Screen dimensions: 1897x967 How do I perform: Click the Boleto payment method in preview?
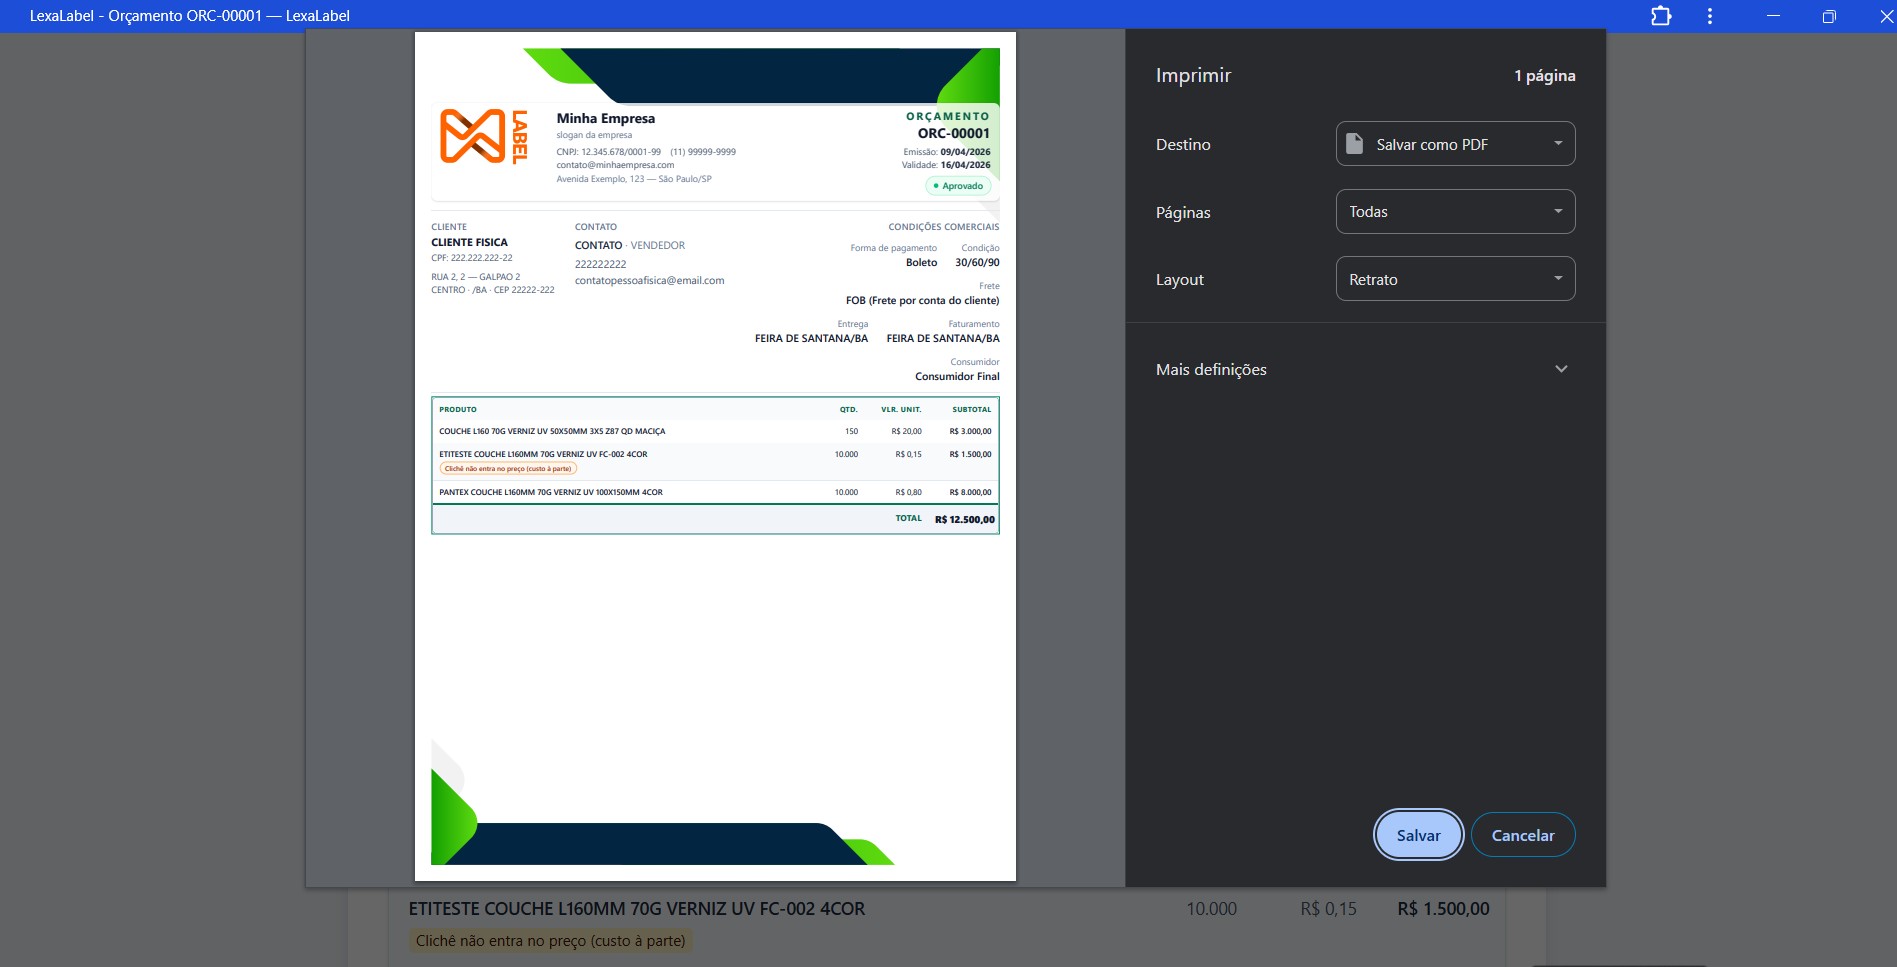pos(922,263)
